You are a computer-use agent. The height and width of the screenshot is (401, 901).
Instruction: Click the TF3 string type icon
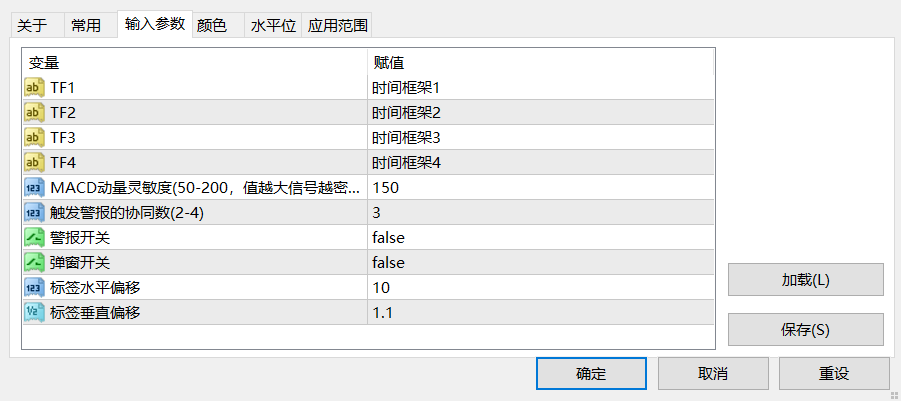click(34, 138)
